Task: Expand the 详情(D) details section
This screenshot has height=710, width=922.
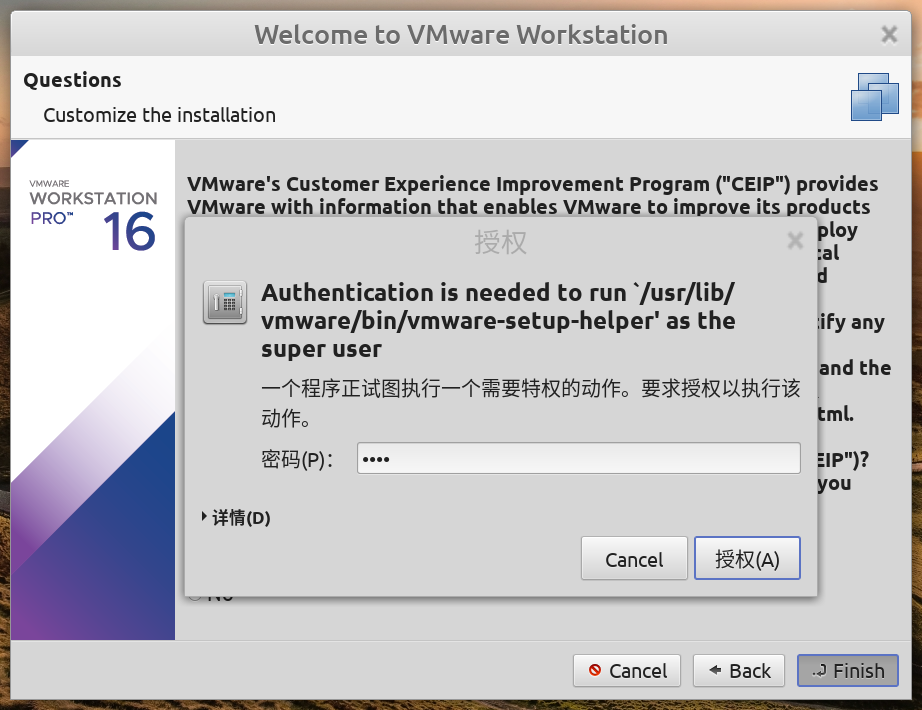Action: [236, 518]
